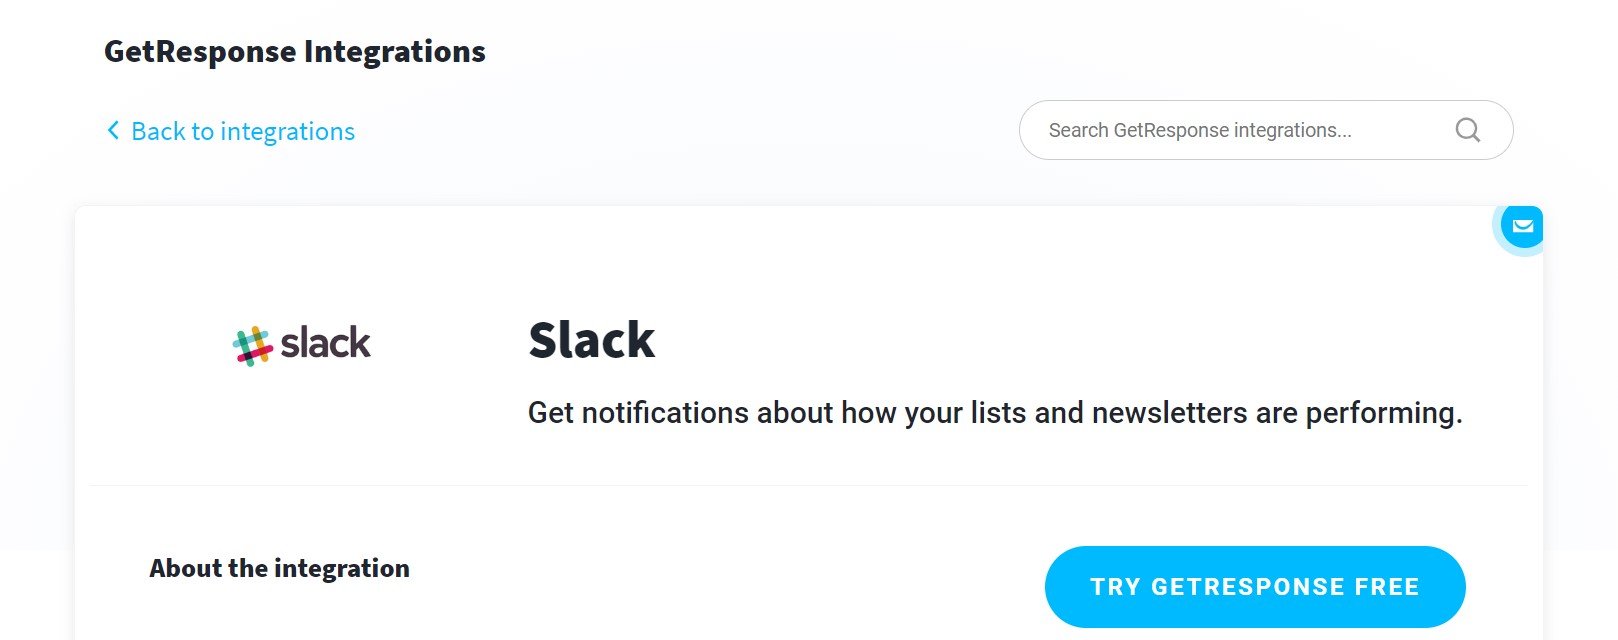Click the TRY GETRESPONSE FREE button
This screenshot has width=1618, height=640.
point(1255,587)
